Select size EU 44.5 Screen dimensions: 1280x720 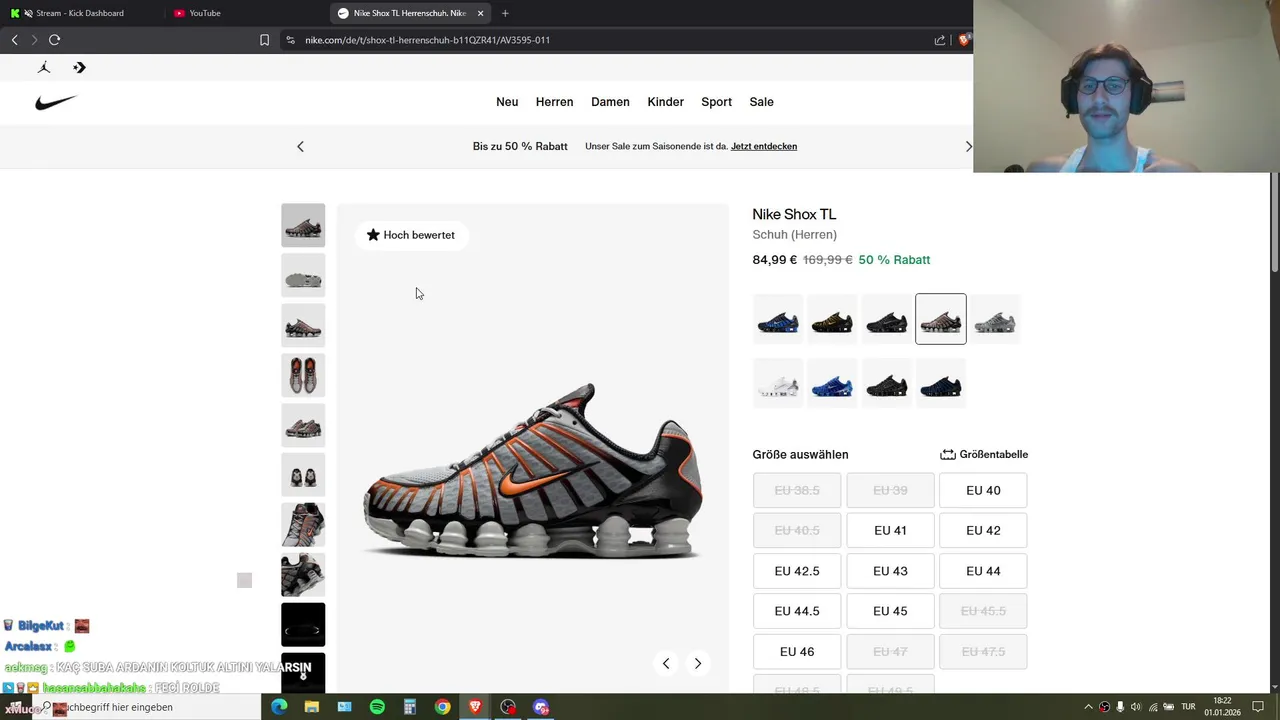(x=797, y=611)
